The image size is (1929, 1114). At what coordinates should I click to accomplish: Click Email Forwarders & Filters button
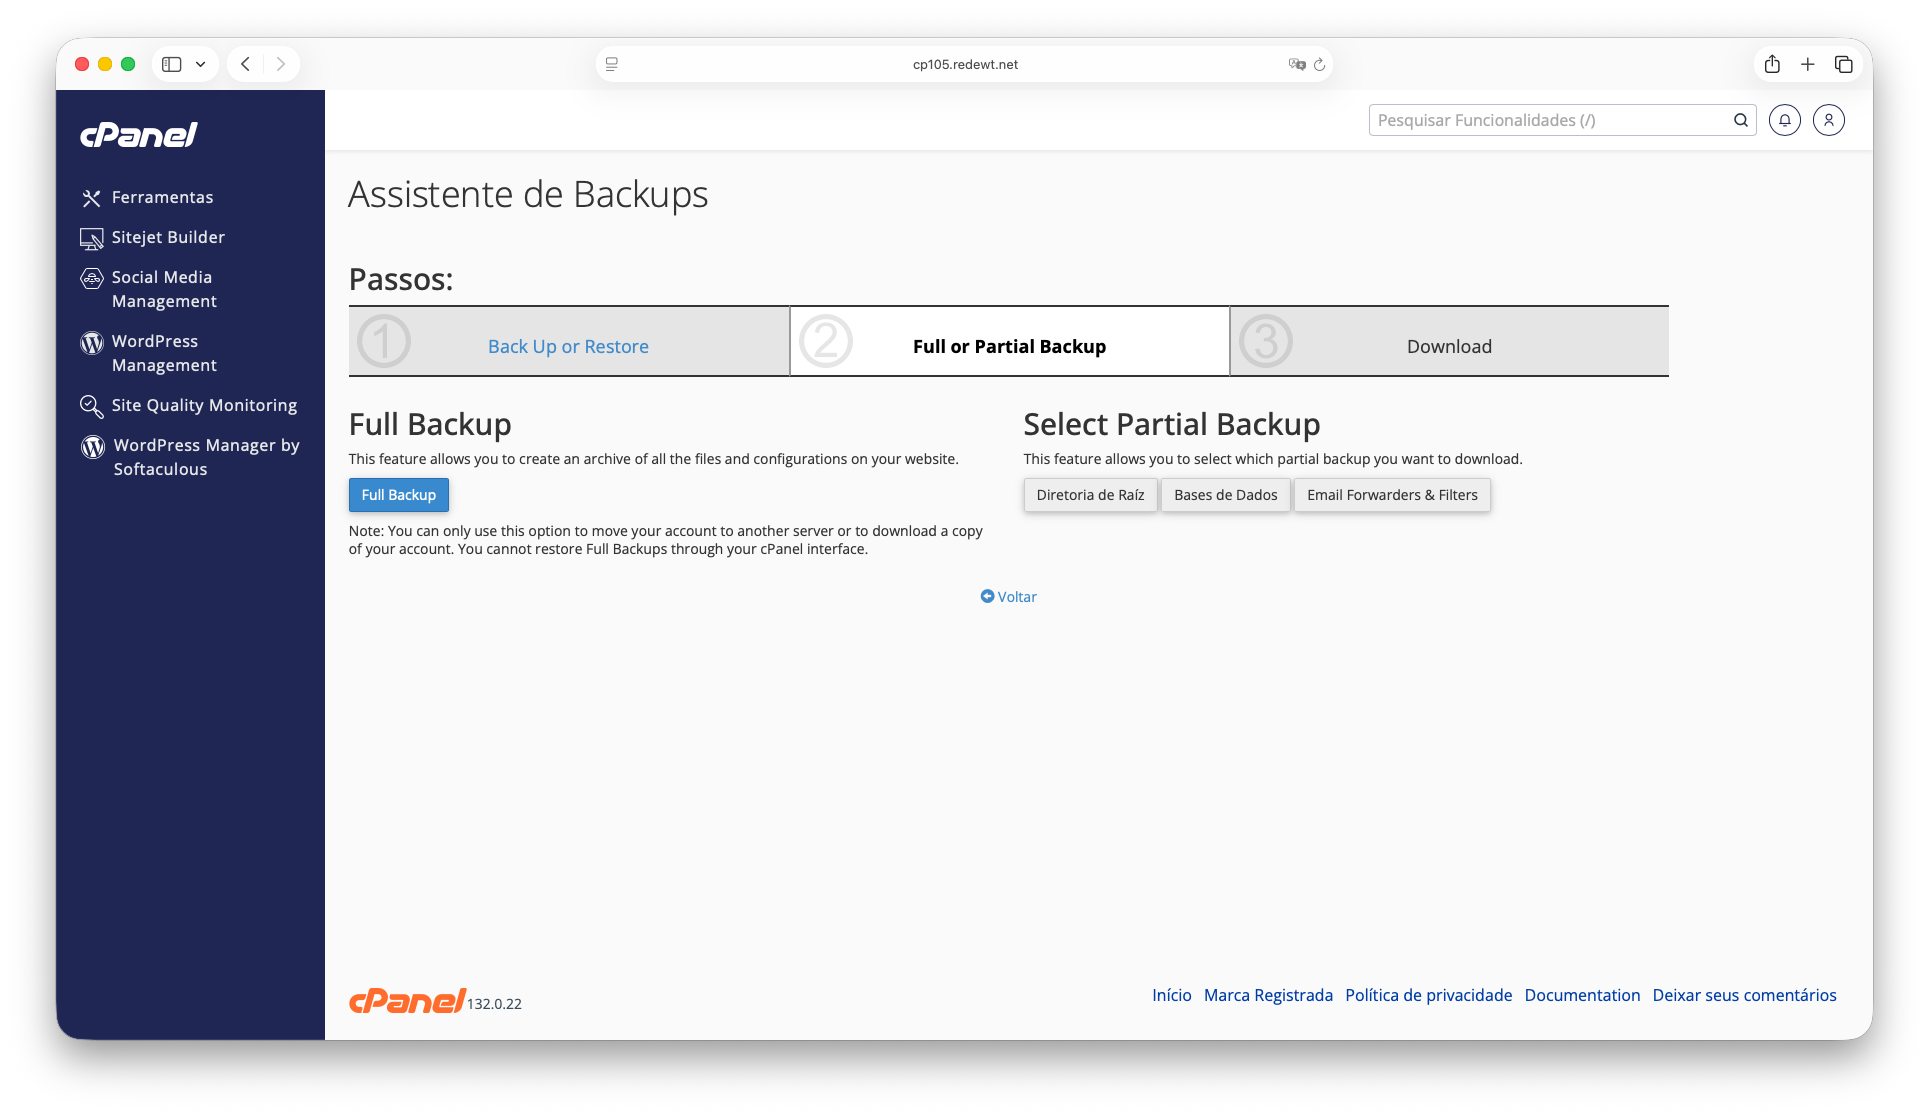1392,495
